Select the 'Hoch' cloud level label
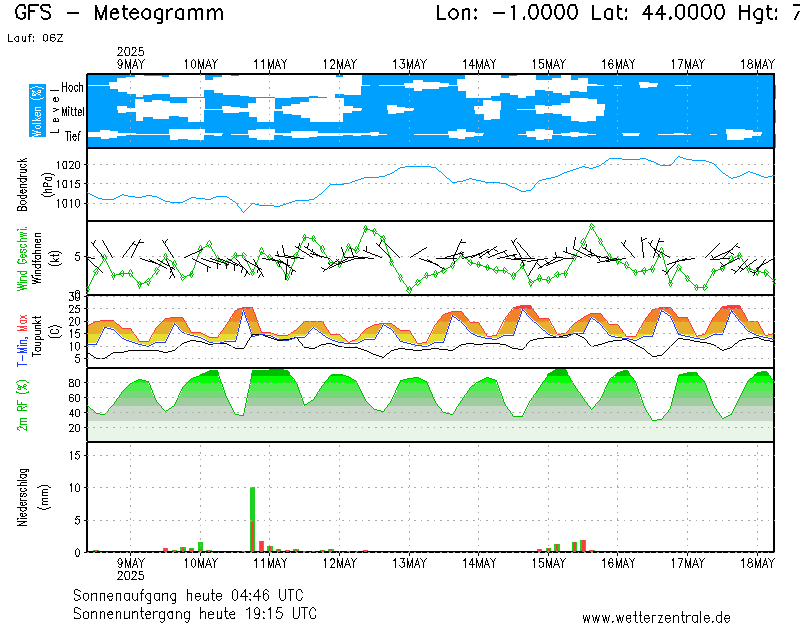Image resolution: width=800 pixels, height=625 pixels. click(72, 87)
